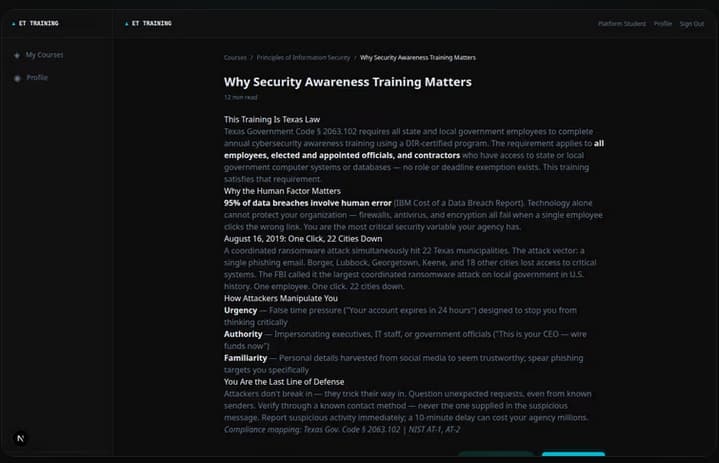Click the bold Familiarity term
Screen dimensions: 719x463
pyautogui.click(x=245, y=358)
